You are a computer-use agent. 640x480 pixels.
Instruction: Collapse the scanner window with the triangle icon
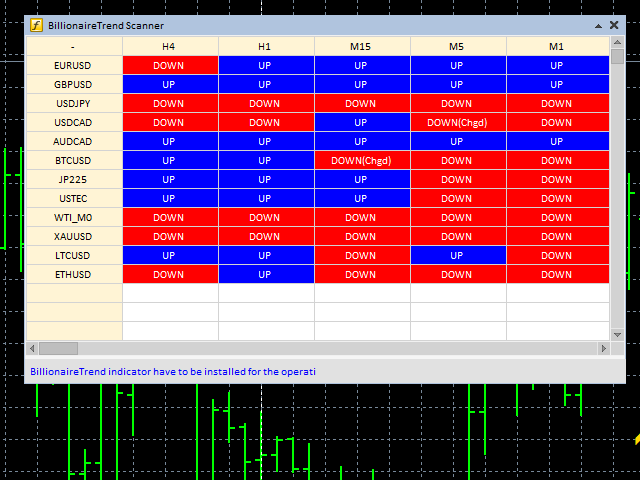click(598, 26)
